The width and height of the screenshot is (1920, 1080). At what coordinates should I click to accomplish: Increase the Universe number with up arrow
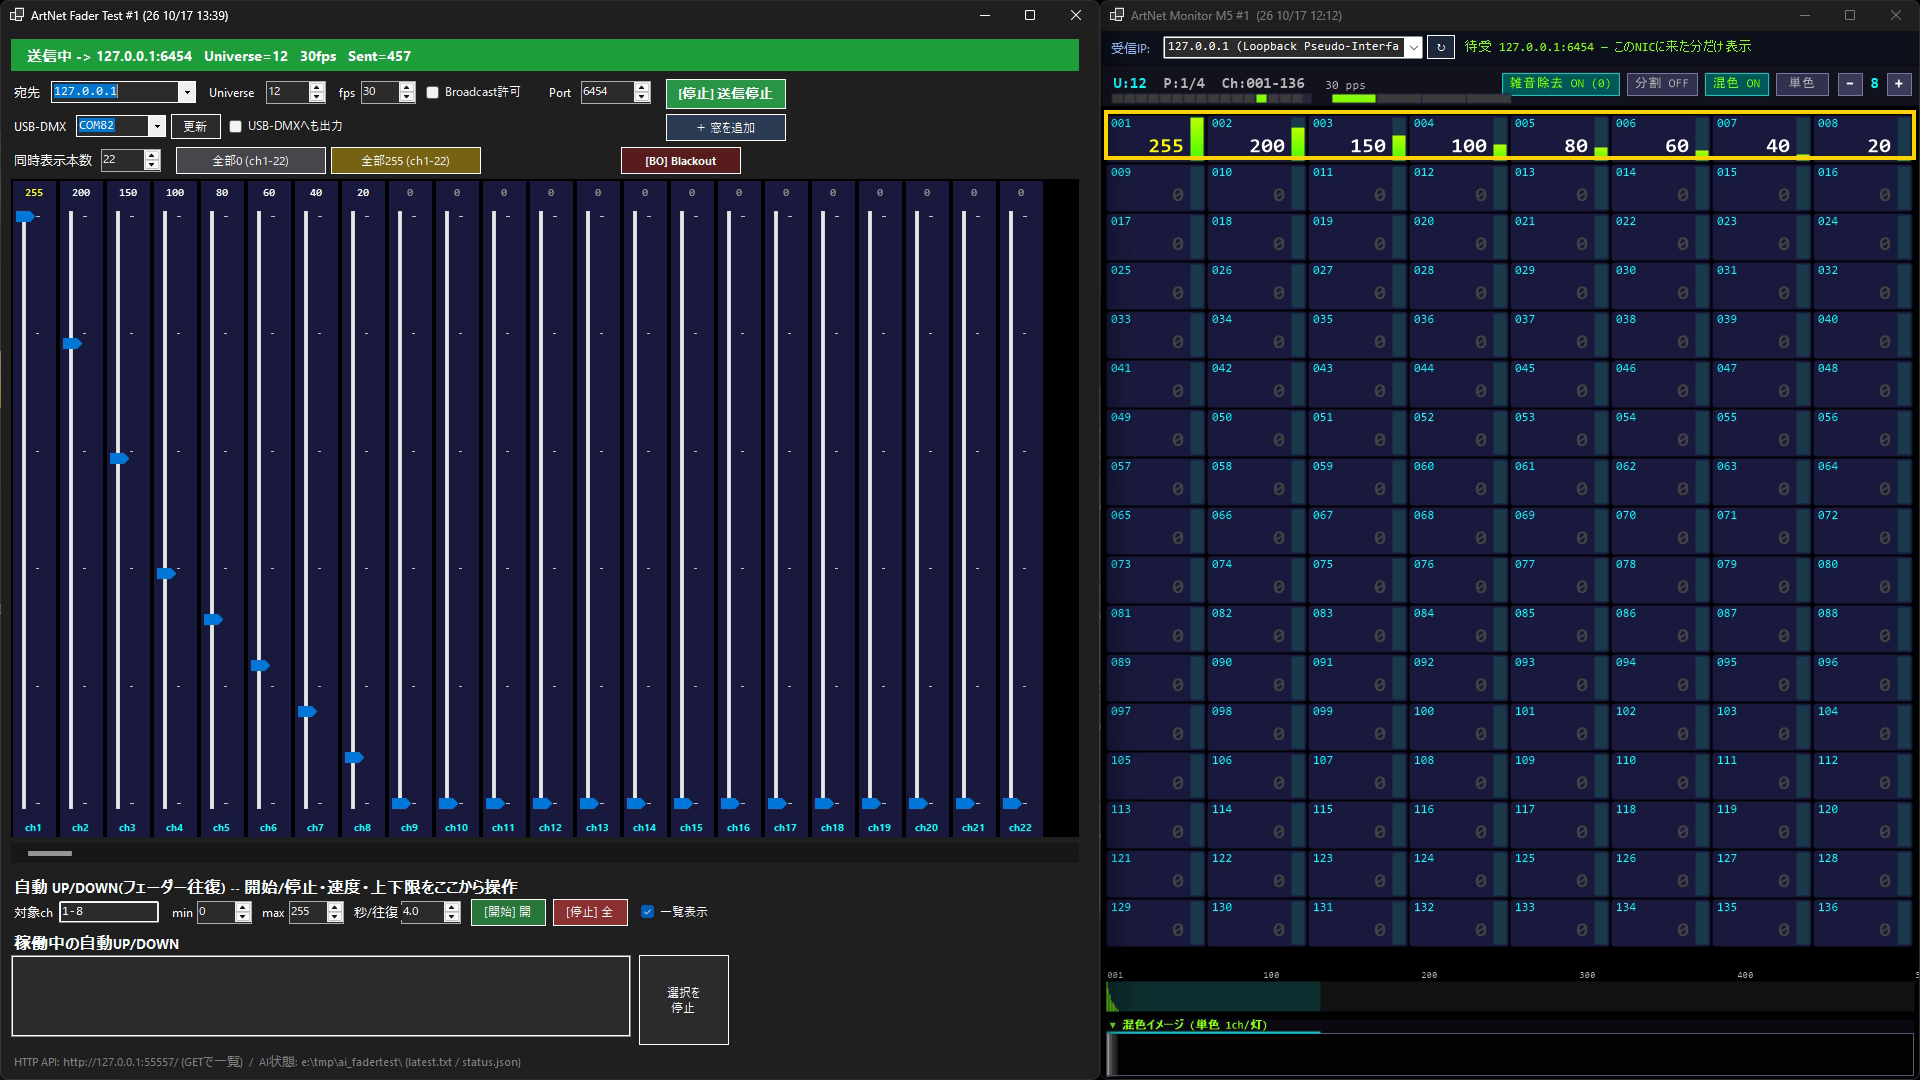pyautogui.click(x=317, y=87)
